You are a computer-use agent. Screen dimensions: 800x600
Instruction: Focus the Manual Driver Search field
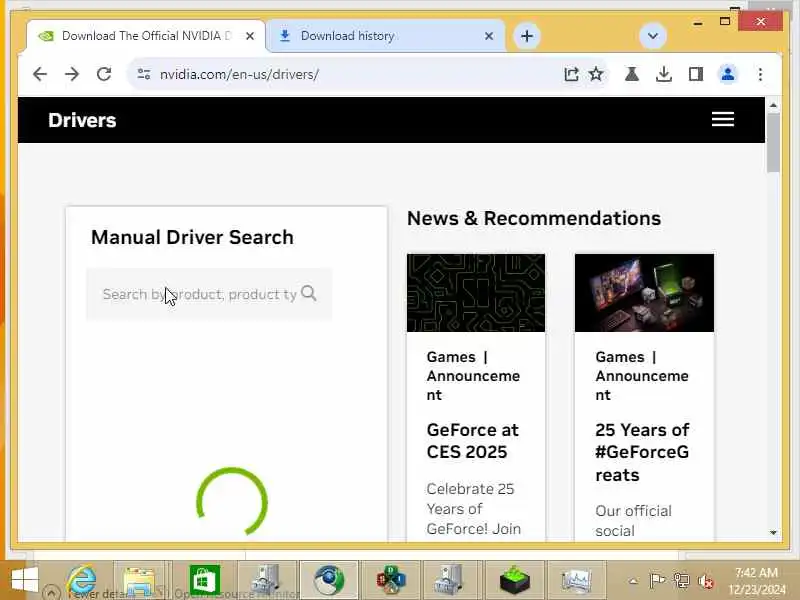[x=209, y=294]
